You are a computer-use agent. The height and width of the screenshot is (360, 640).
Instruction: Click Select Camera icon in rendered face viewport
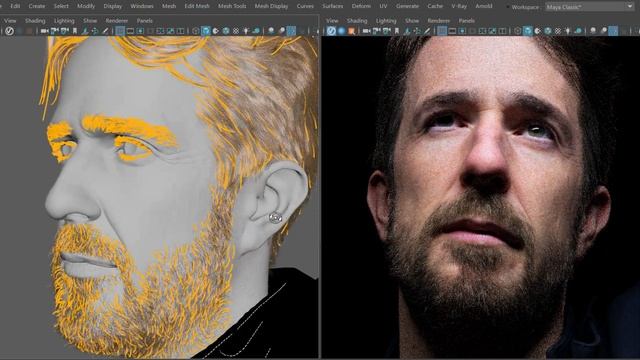pyautogui.click(x=366, y=31)
